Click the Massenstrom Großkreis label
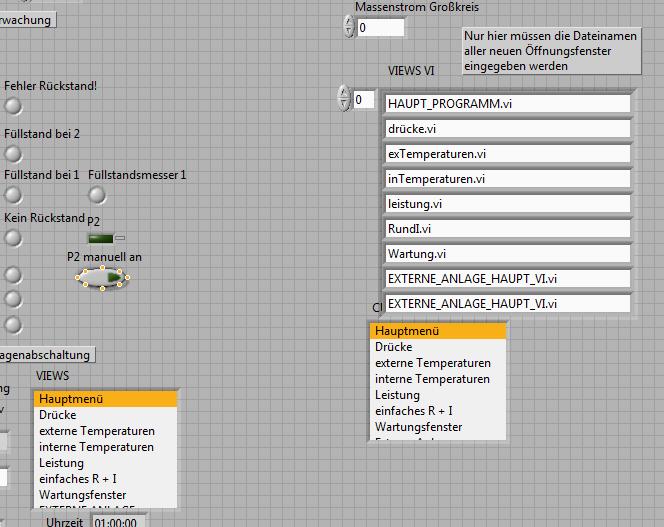The width and height of the screenshot is (664, 527). pyautogui.click(x=417, y=7)
